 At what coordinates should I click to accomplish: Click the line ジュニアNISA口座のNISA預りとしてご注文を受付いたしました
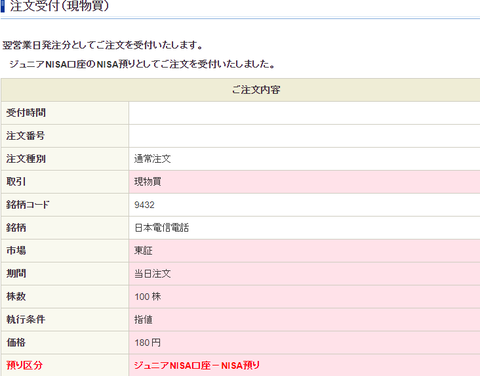(x=142, y=64)
